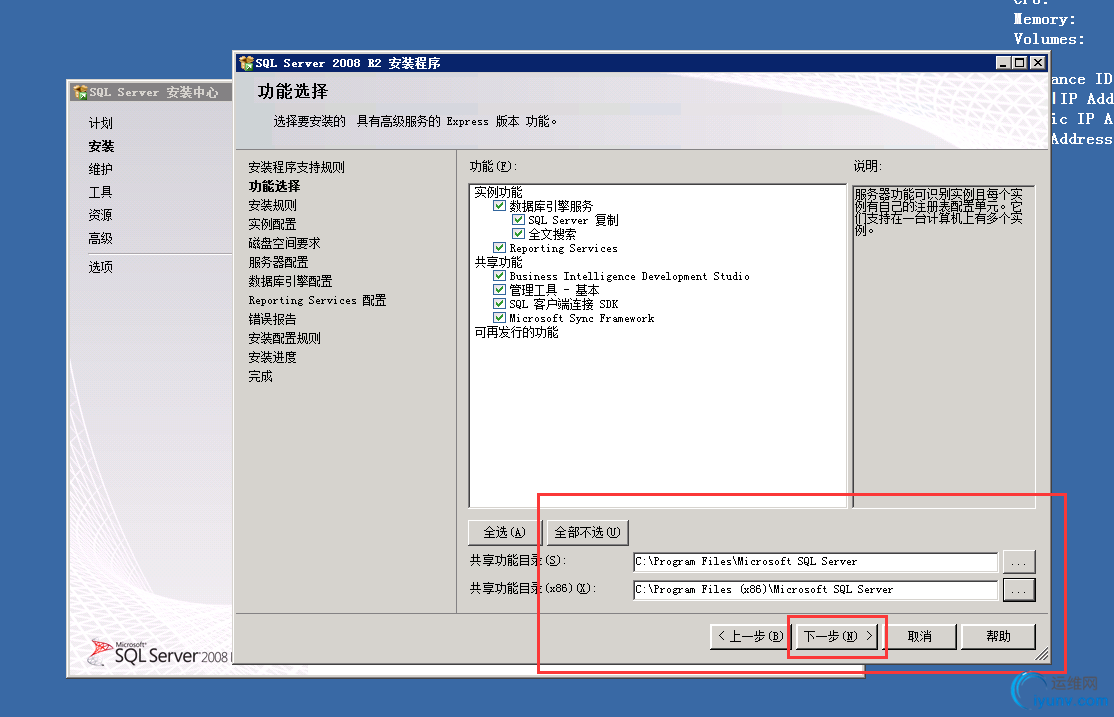Image resolution: width=1114 pixels, height=717 pixels.
Task: Toggle Business Intelligence Development Studio checkbox
Action: [499, 276]
